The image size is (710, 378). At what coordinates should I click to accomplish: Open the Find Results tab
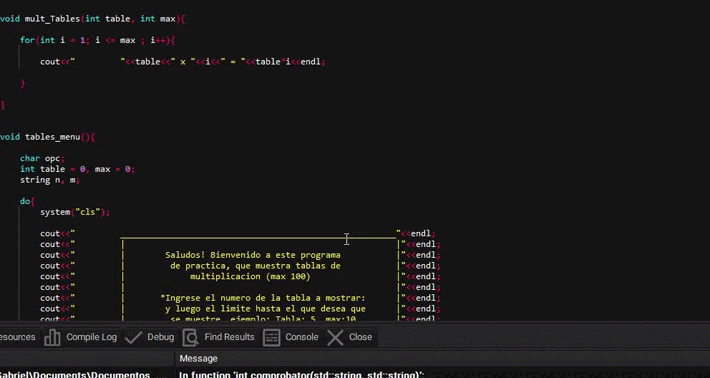(219, 337)
